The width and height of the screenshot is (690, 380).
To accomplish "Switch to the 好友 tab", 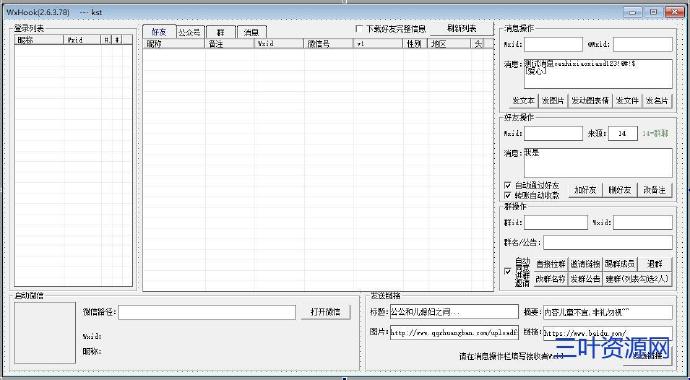I will [159, 32].
